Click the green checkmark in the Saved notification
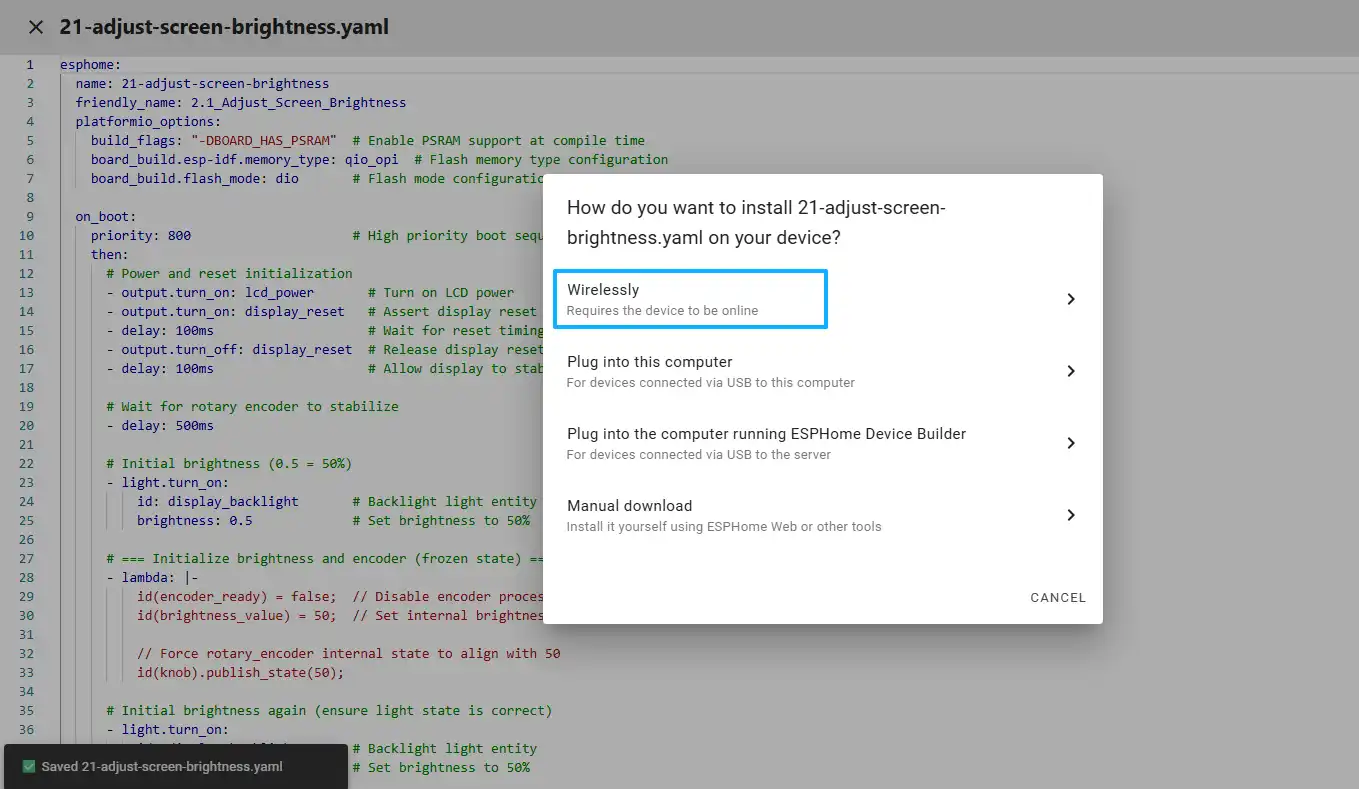Image resolution: width=1359 pixels, height=789 pixels. point(29,767)
